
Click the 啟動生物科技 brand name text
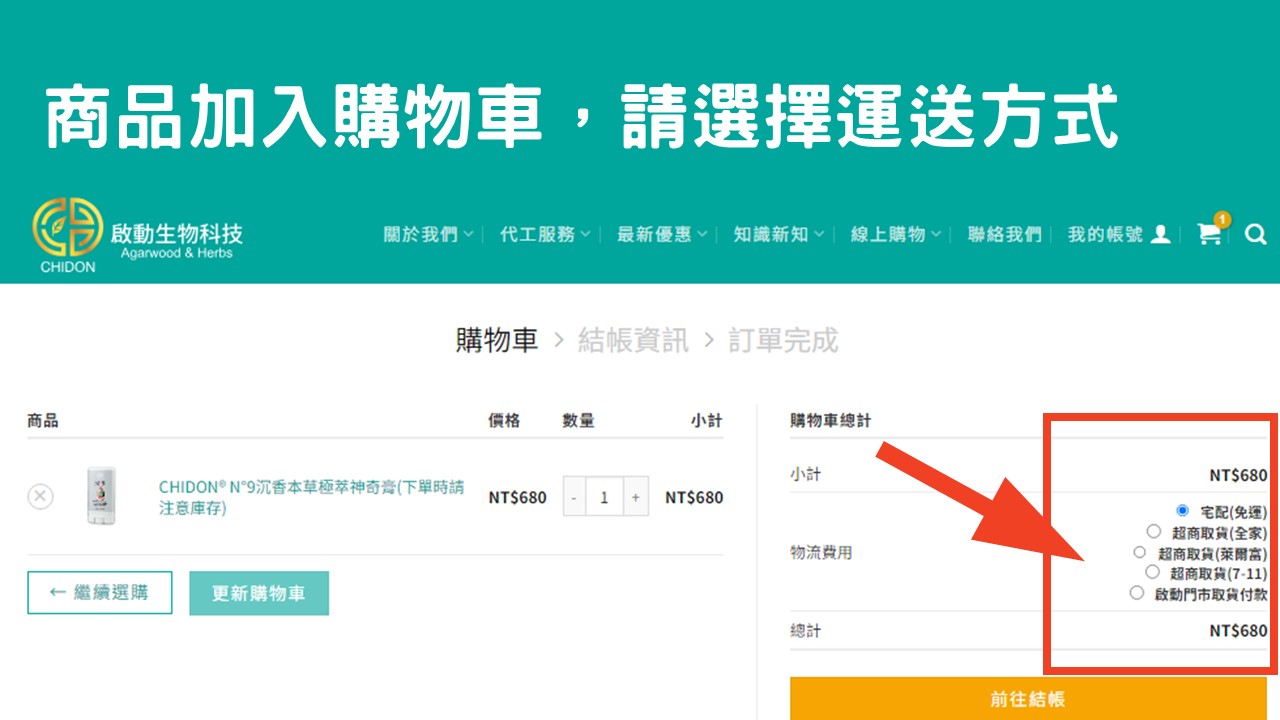point(176,233)
